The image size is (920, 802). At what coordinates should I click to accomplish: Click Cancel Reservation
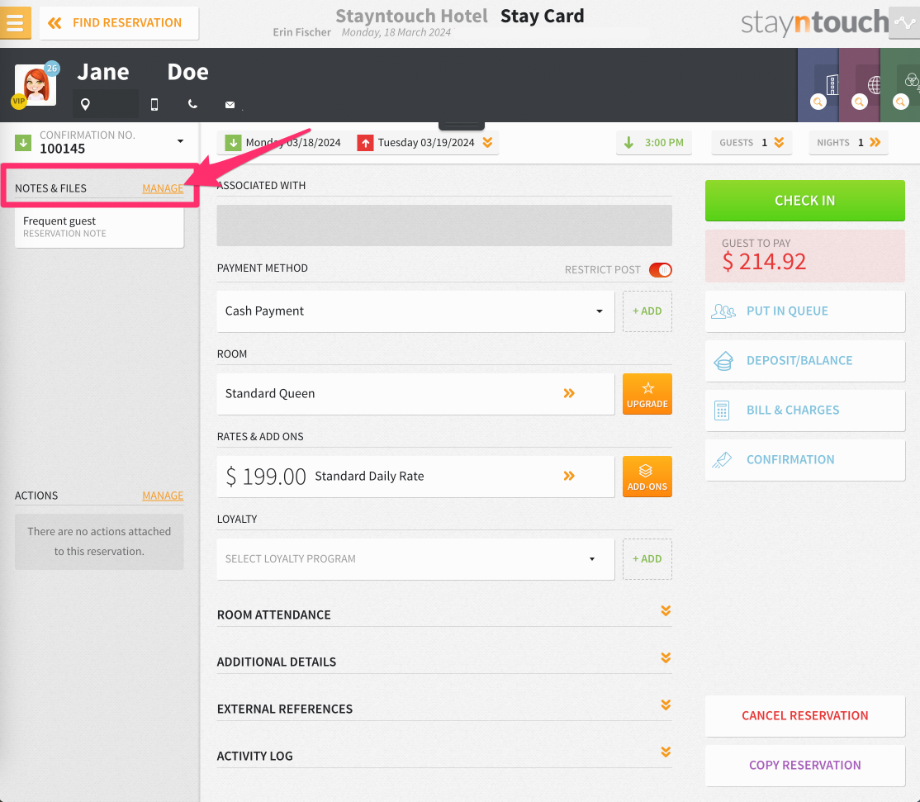pos(805,716)
